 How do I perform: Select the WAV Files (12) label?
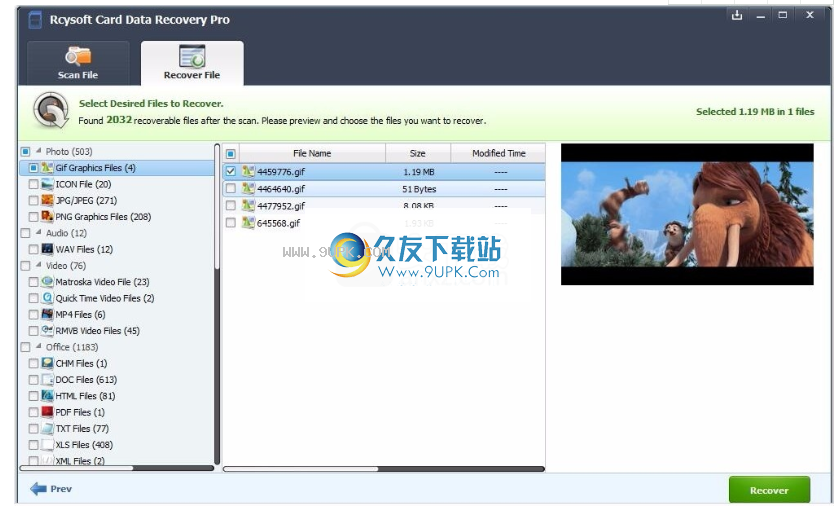click(84, 249)
